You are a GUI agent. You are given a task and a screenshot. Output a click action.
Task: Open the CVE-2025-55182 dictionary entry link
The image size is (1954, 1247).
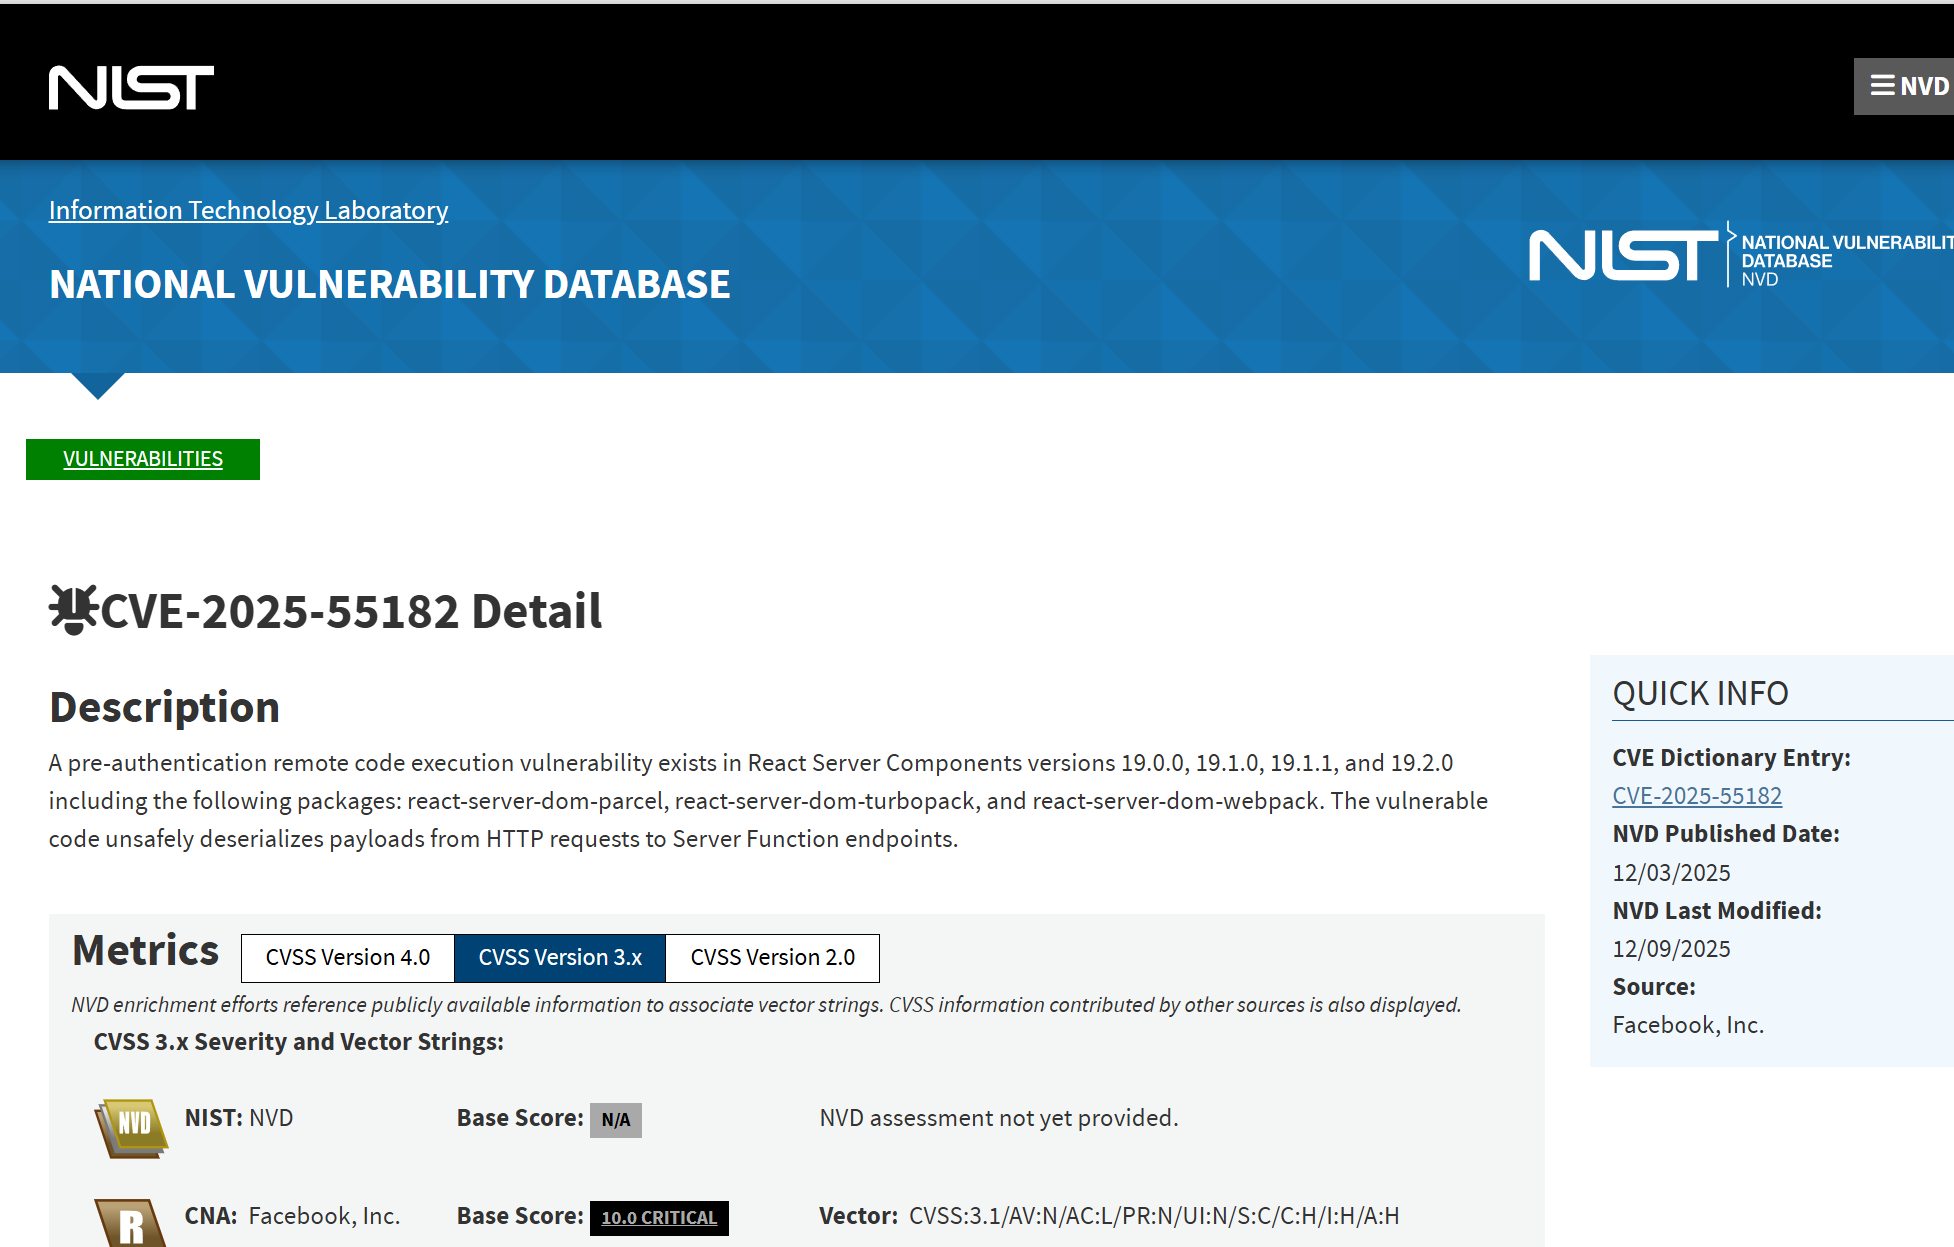[1697, 796]
